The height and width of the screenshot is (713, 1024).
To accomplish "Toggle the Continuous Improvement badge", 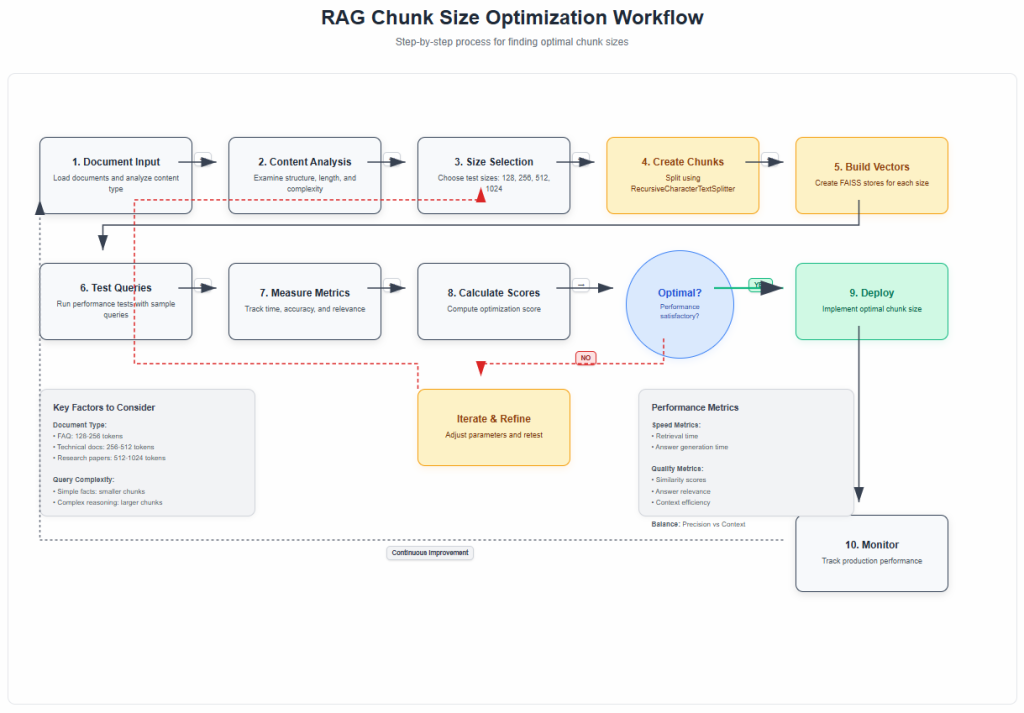I will [x=429, y=552].
